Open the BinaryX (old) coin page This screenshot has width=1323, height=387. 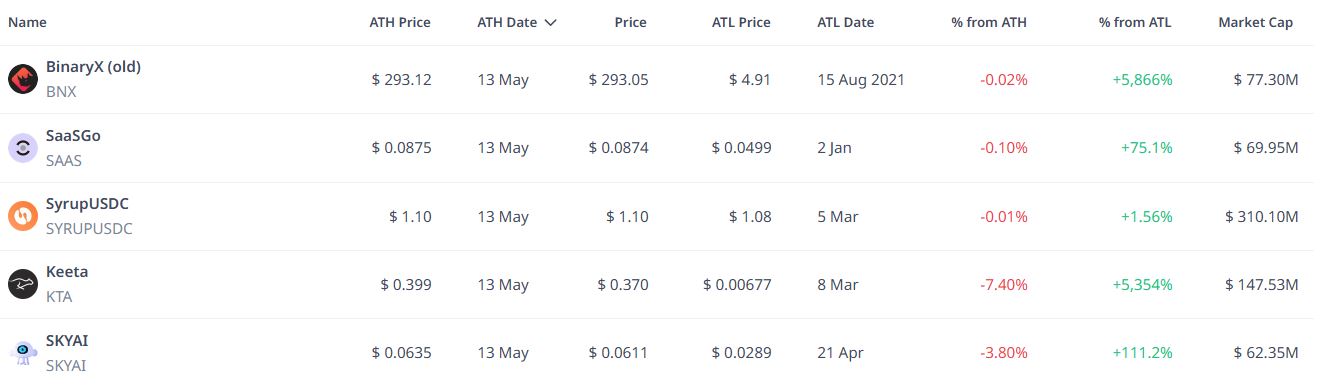tap(93, 68)
